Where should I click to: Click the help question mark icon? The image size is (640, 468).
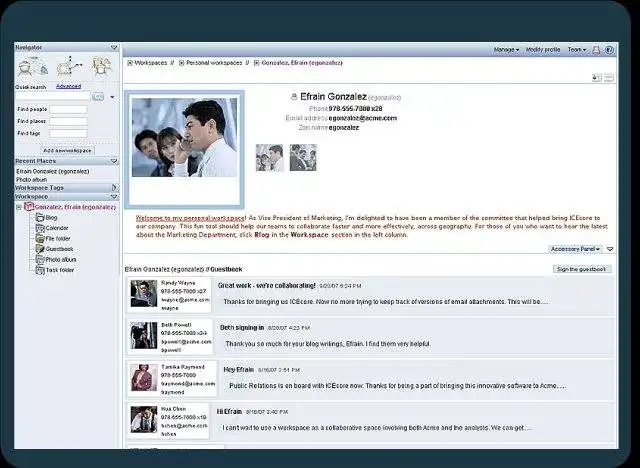(609, 50)
